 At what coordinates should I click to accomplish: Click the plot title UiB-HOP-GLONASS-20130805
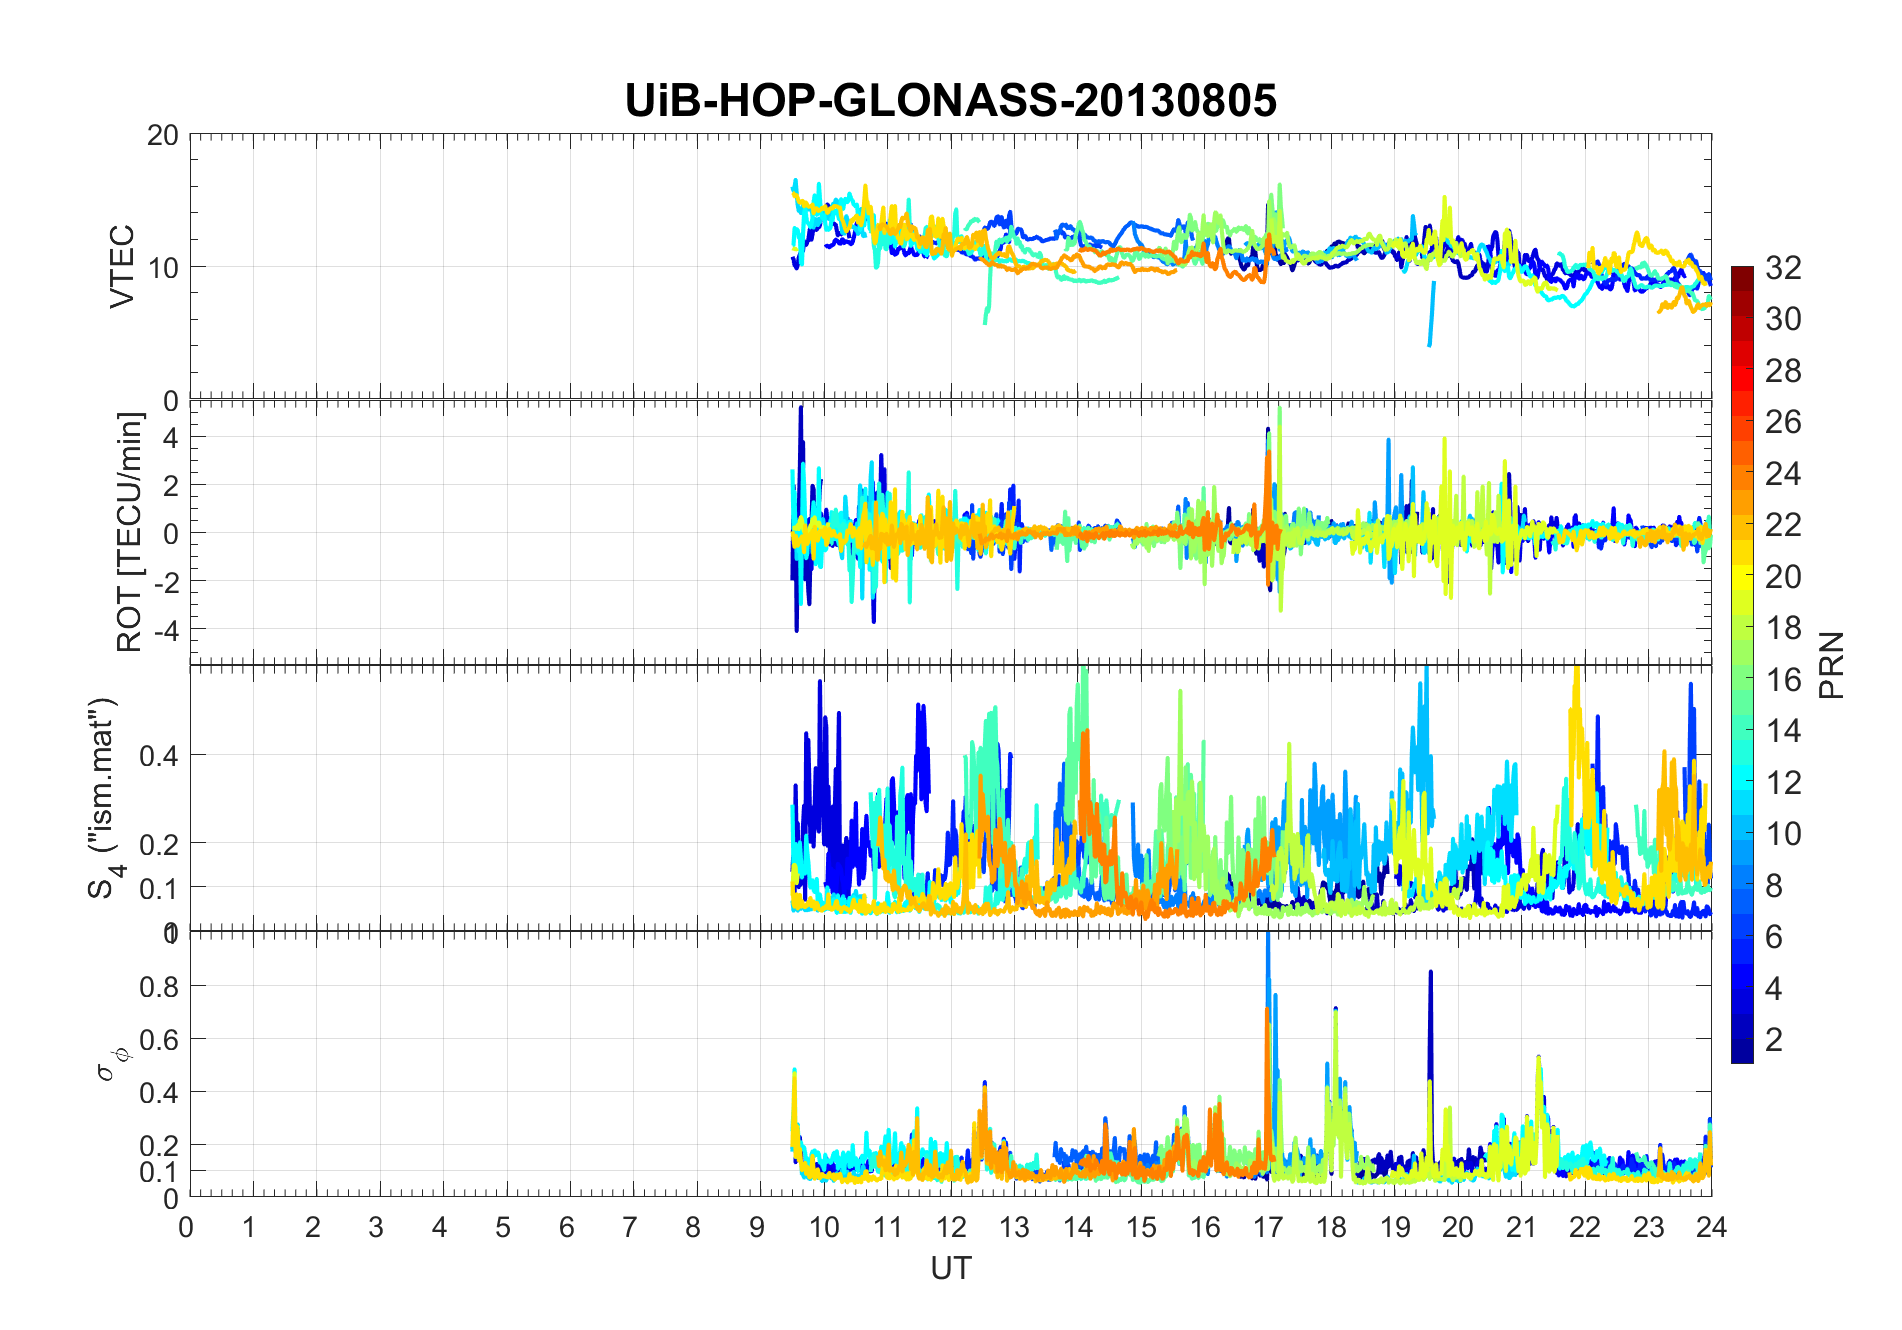pos(950,101)
